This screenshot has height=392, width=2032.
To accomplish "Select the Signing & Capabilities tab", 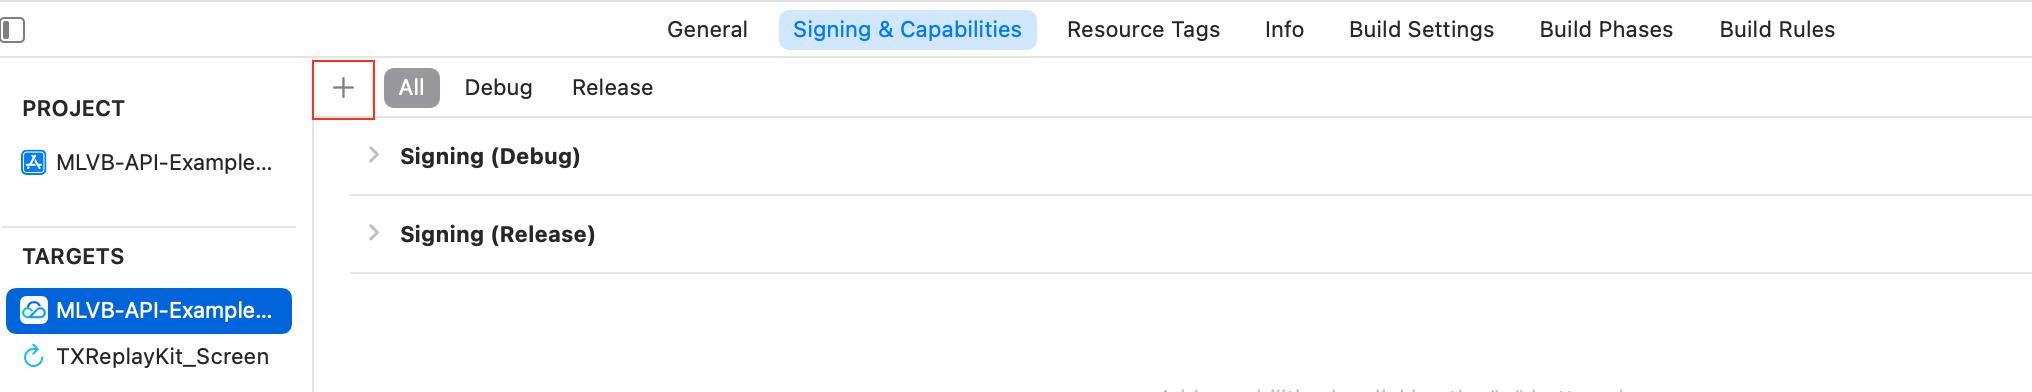I will [x=907, y=30].
